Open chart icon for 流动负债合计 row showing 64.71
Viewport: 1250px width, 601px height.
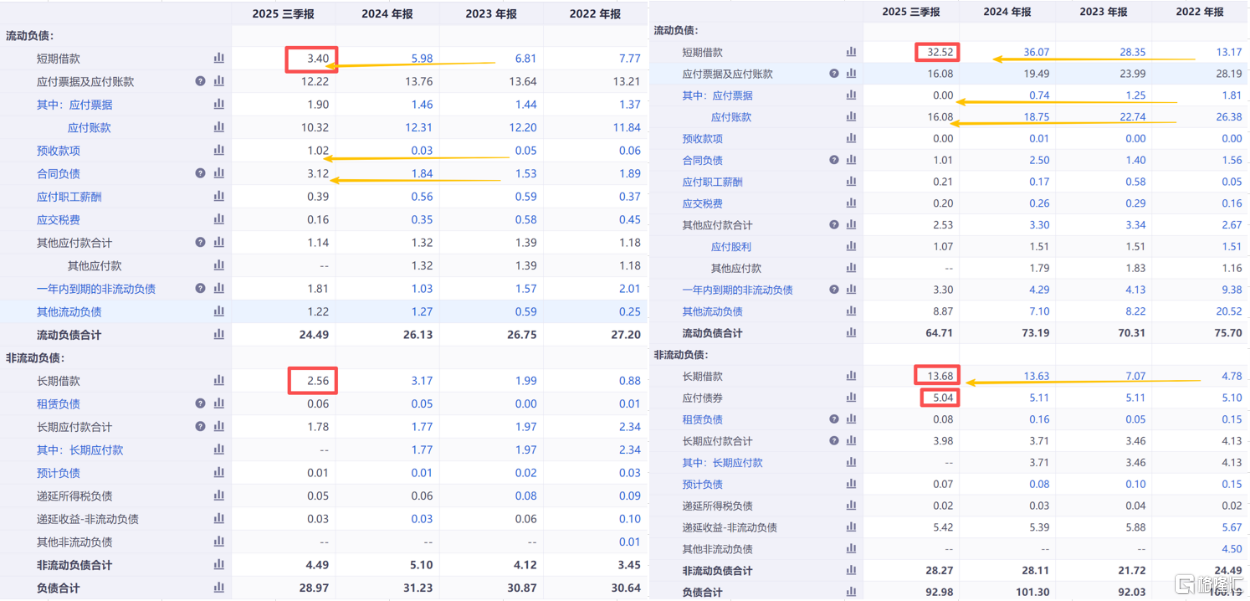coord(851,333)
